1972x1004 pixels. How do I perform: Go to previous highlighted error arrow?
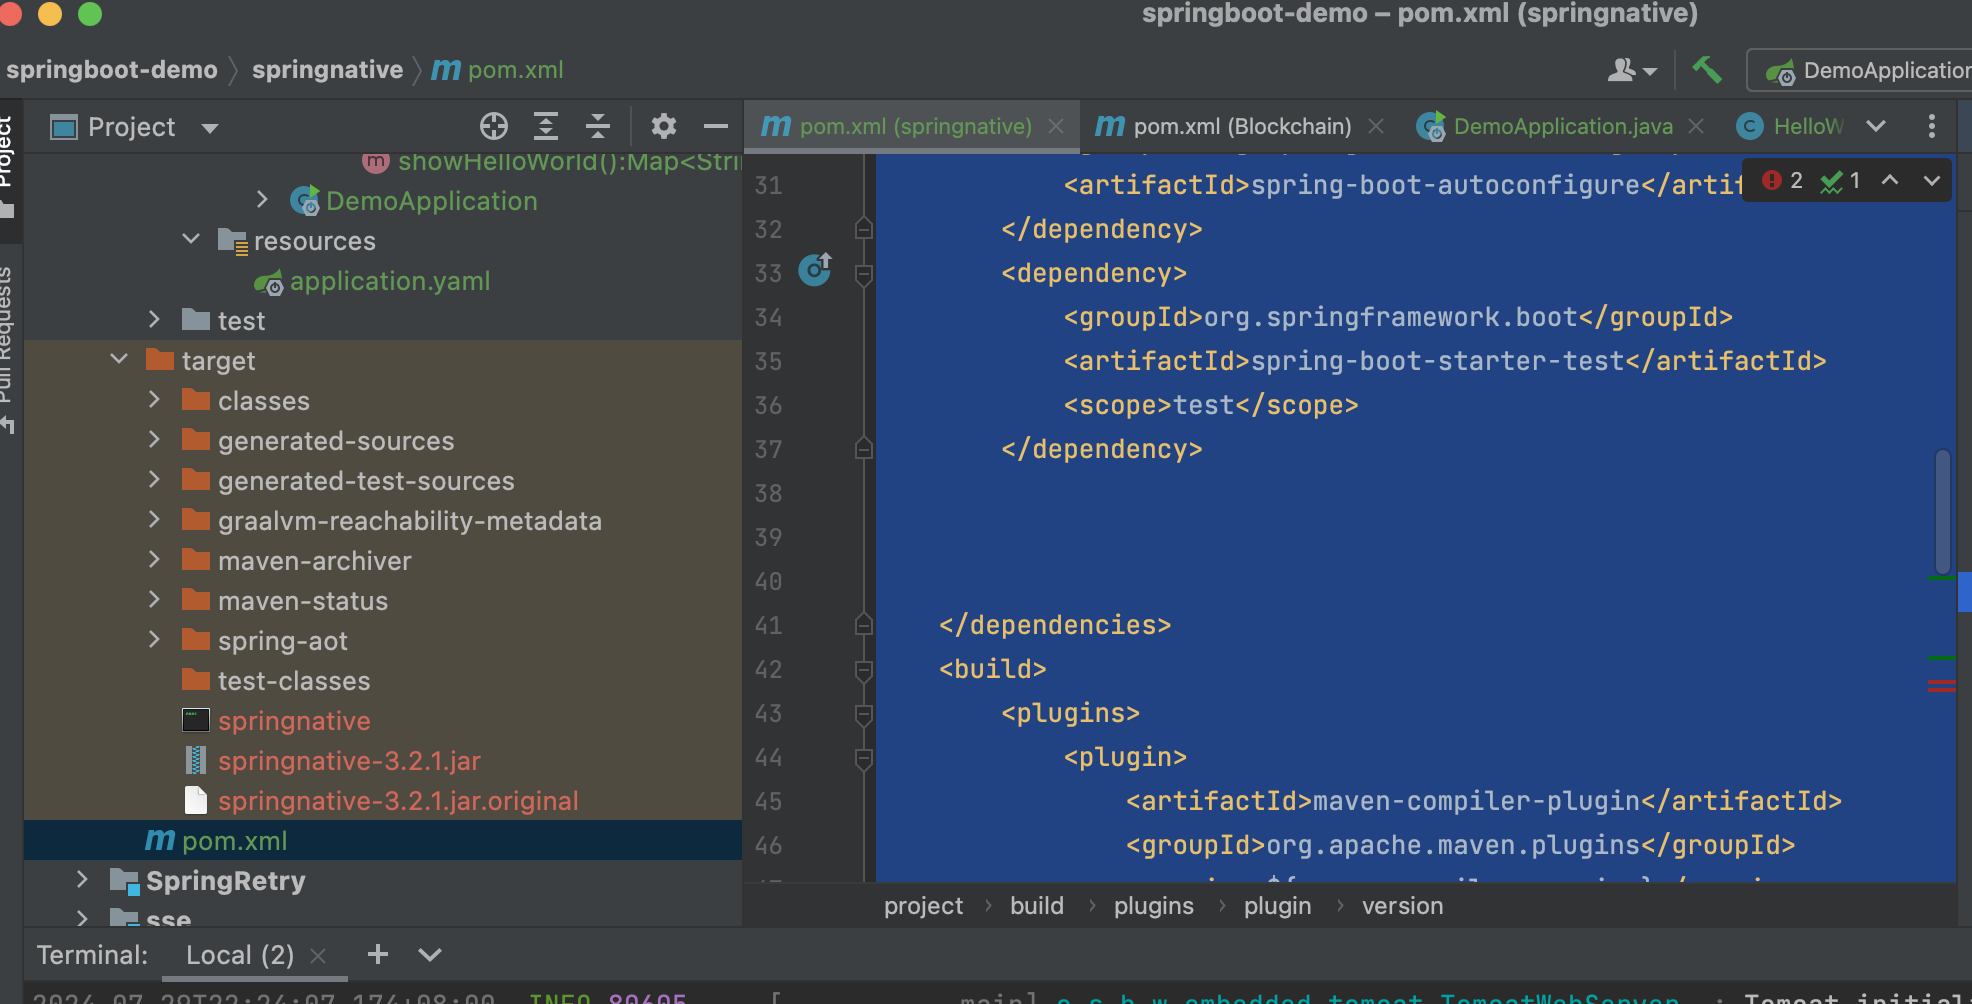tap(1890, 180)
